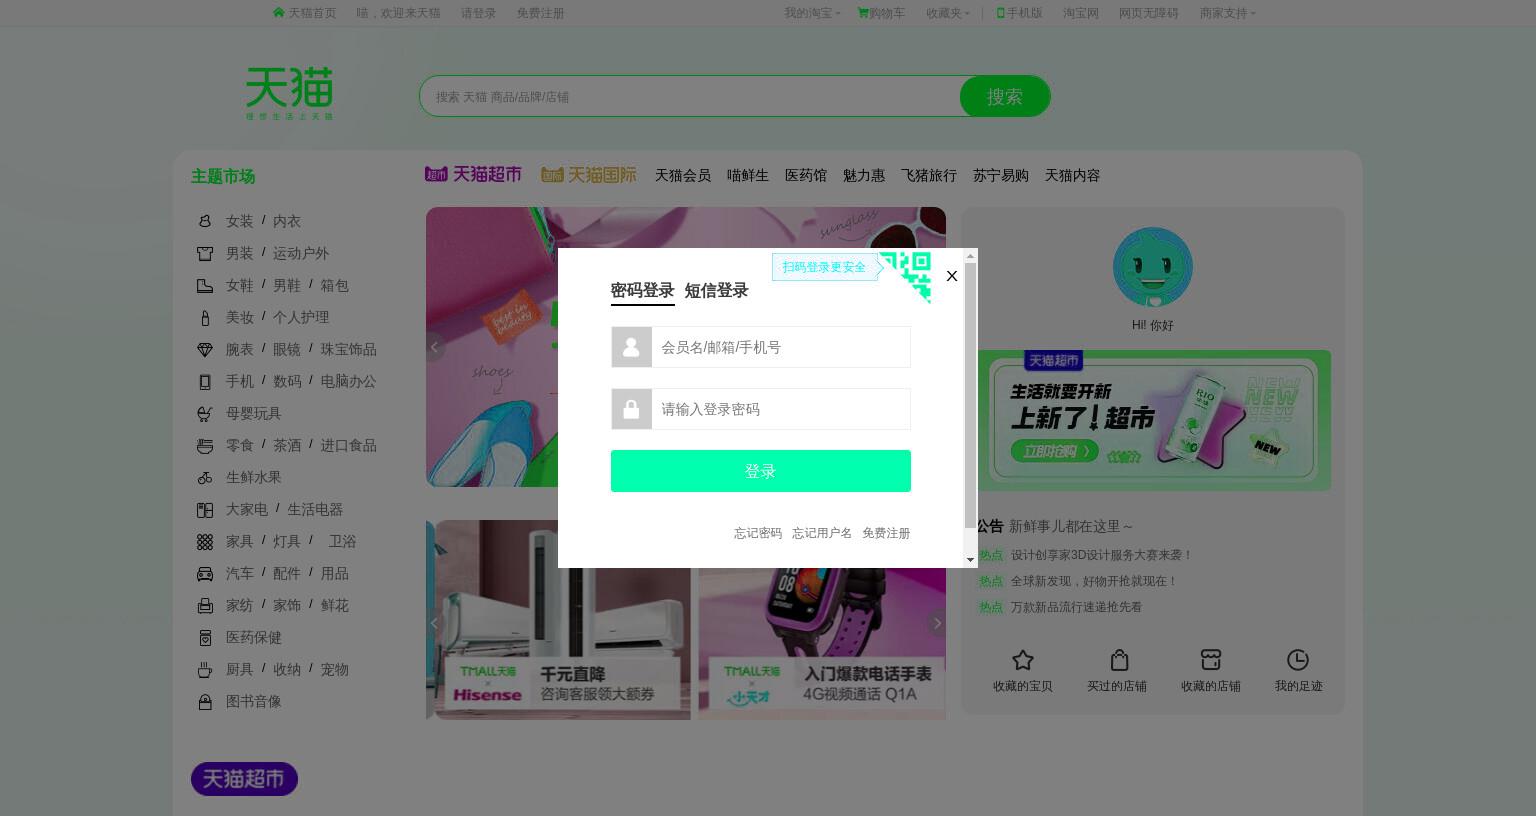Select the 密码登录 tab
Viewport: 1536px width, 816px height.
click(642, 291)
